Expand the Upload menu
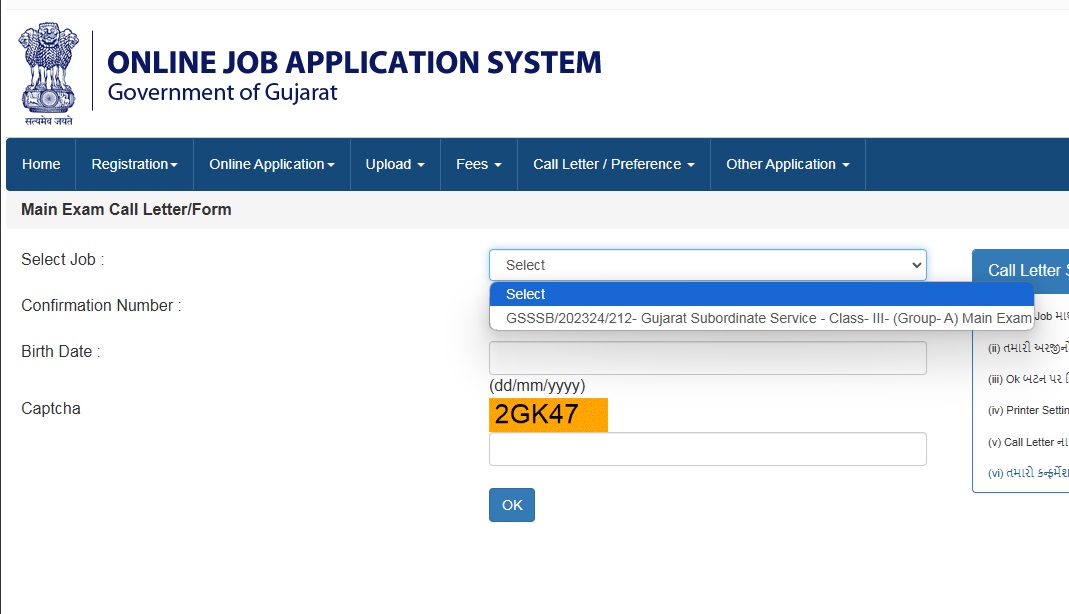The height and width of the screenshot is (614, 1069). [x=395, y=164]
